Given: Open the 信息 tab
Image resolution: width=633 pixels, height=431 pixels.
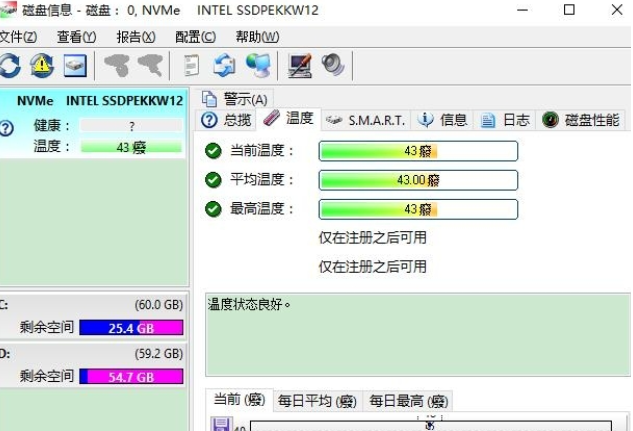Looking at the screenshot, I should [x=442, y=120].
